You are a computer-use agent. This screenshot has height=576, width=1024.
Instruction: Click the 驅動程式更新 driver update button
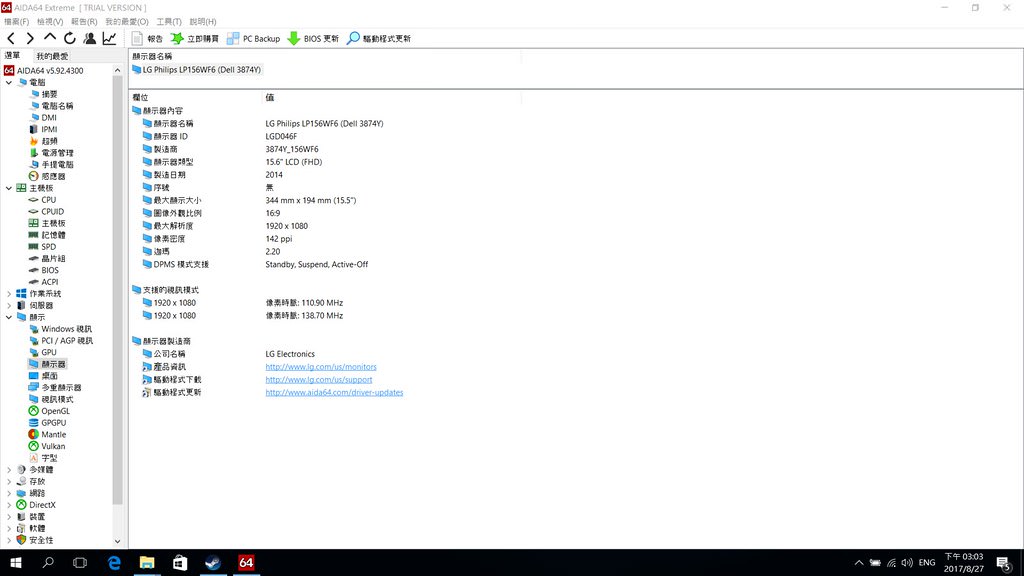tap(379, 39)
